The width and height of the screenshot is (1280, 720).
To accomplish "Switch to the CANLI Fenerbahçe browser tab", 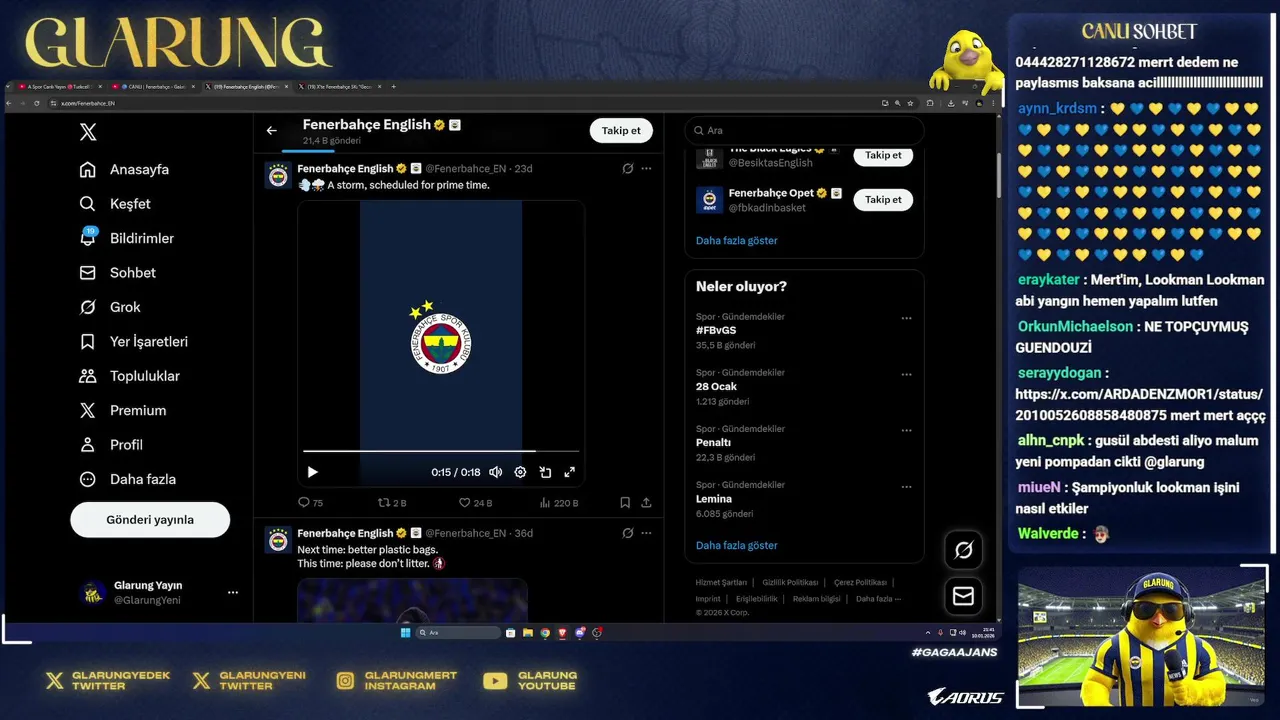I will tap(152, 86).
